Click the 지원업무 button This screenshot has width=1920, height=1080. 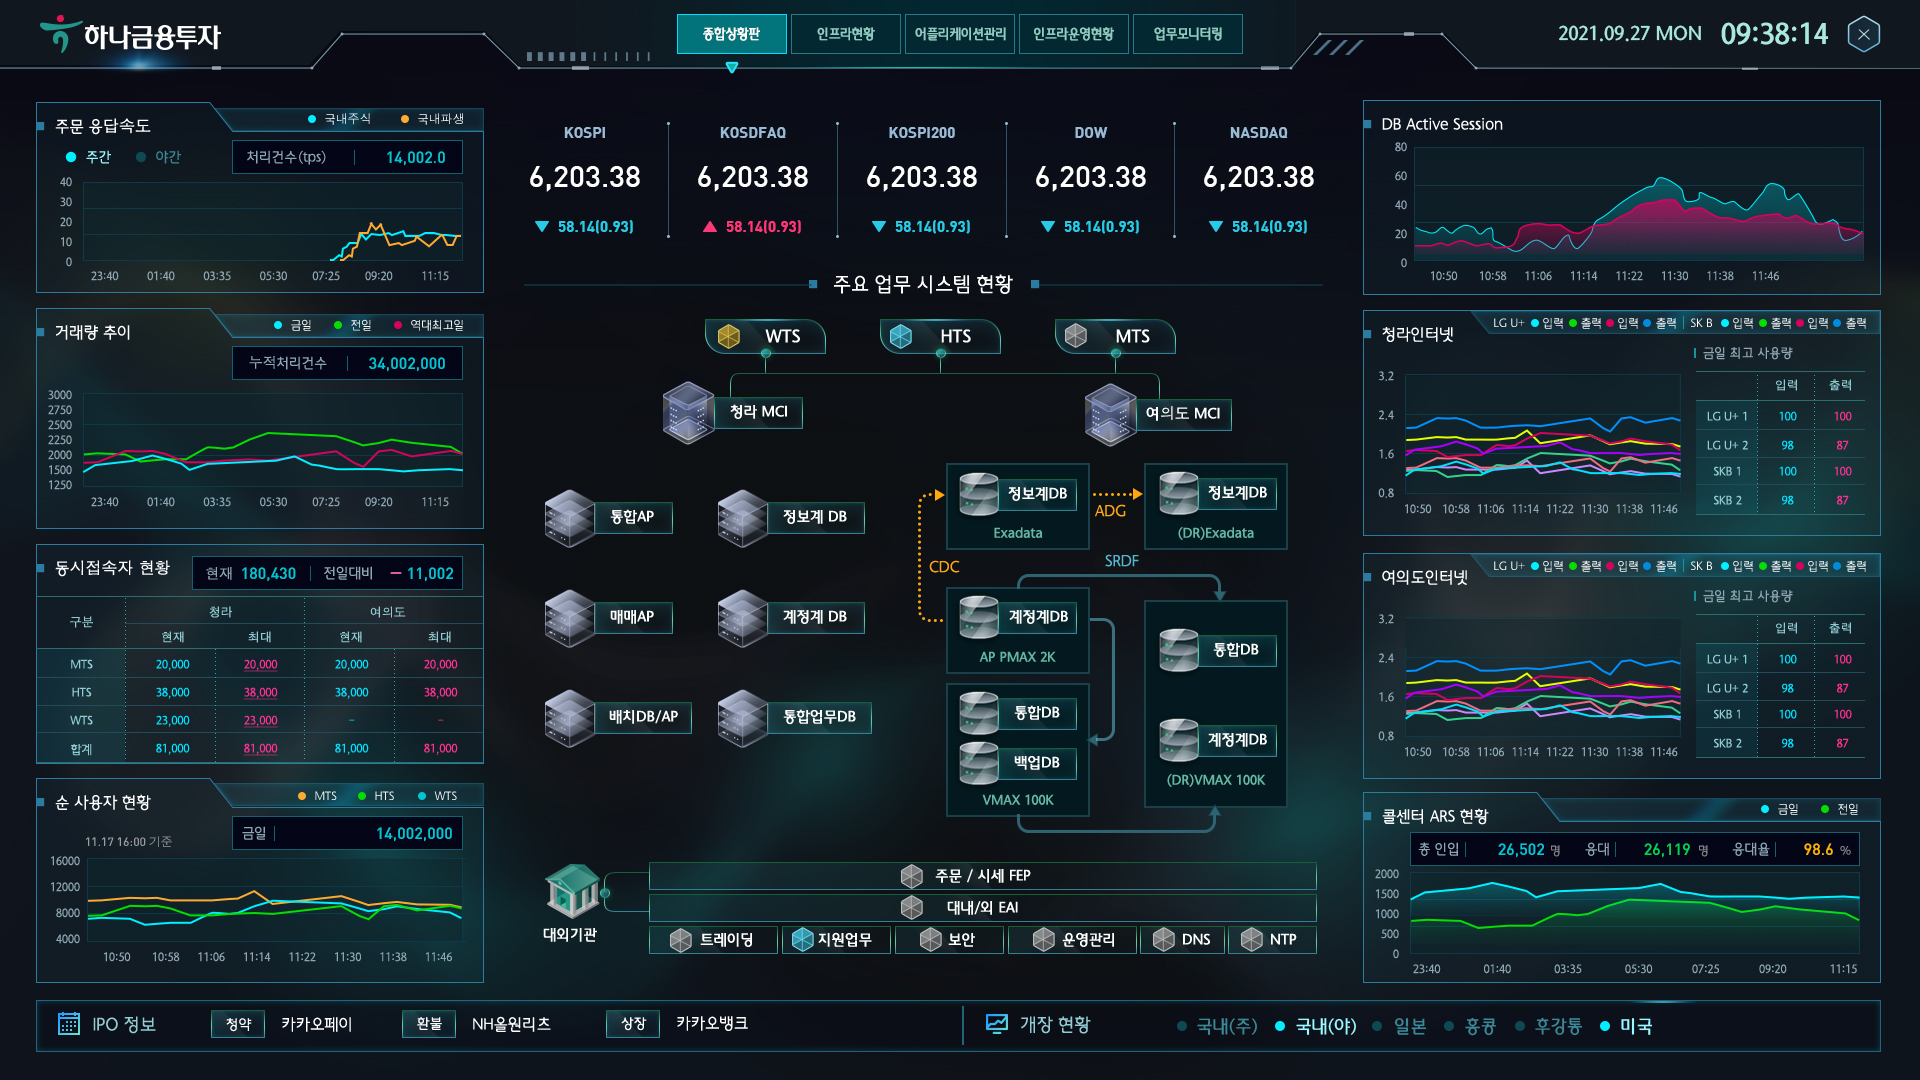[835, 940]
